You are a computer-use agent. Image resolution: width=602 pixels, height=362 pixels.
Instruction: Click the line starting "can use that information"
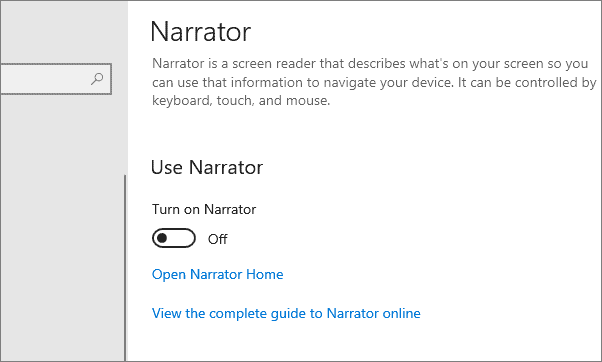pyautogui.click(x=374, y=82)
